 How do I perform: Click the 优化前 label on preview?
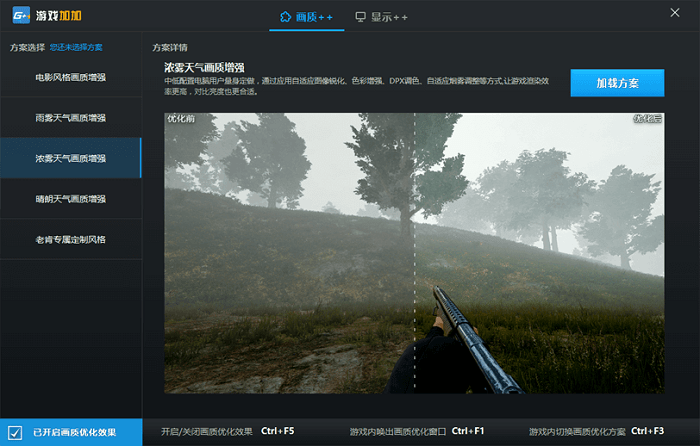pos(181,118)
